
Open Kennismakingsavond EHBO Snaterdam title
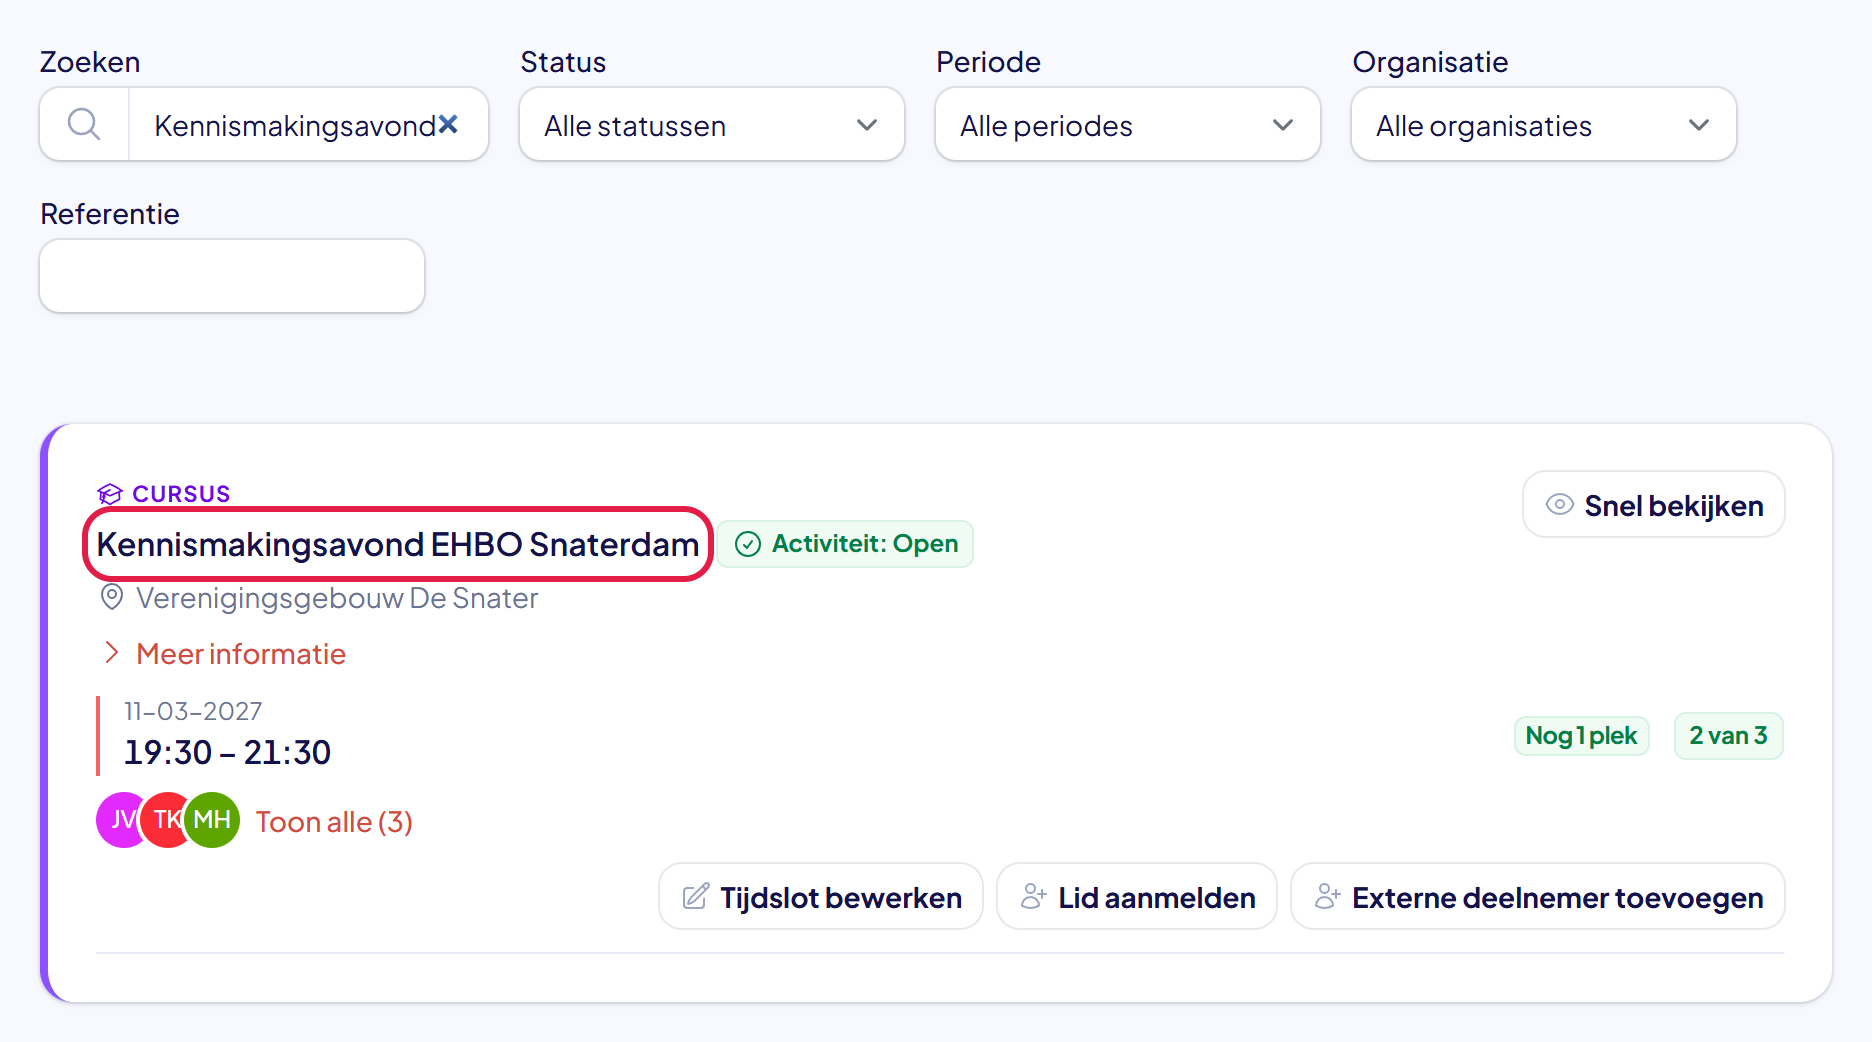398,545
